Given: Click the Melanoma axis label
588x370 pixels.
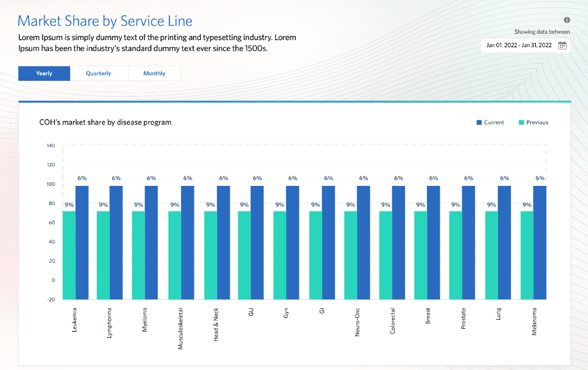Looking at the screenshot, I should point(534,322).
